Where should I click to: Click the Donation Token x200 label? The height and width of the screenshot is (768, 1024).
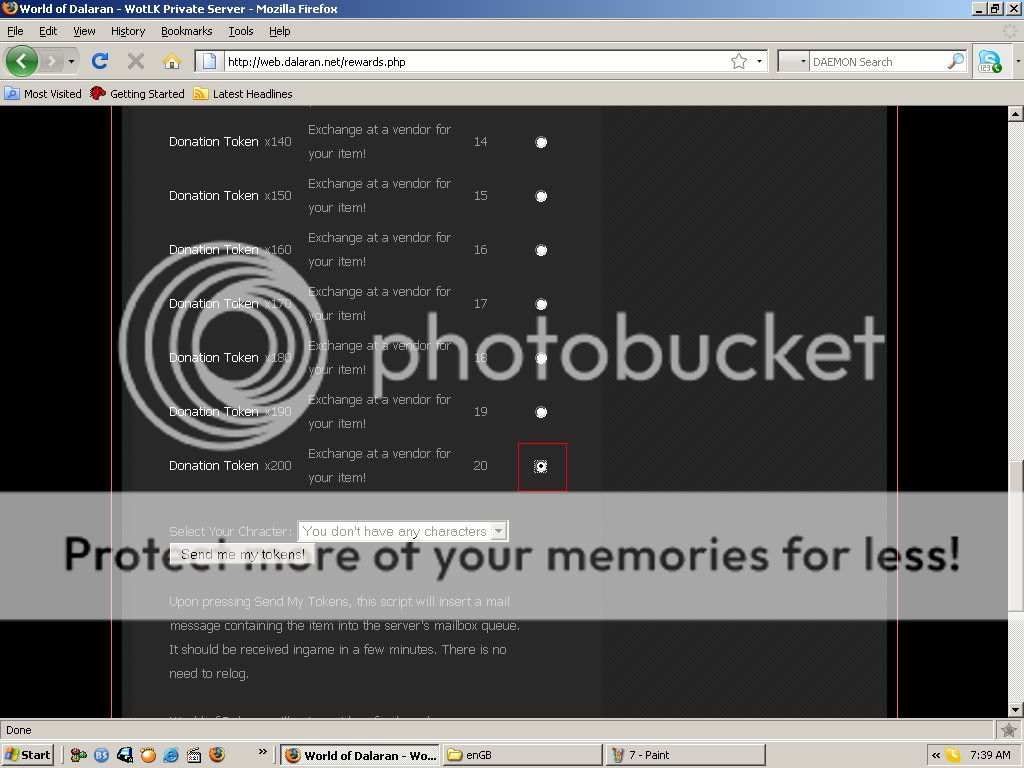click(x=230, y=466)
